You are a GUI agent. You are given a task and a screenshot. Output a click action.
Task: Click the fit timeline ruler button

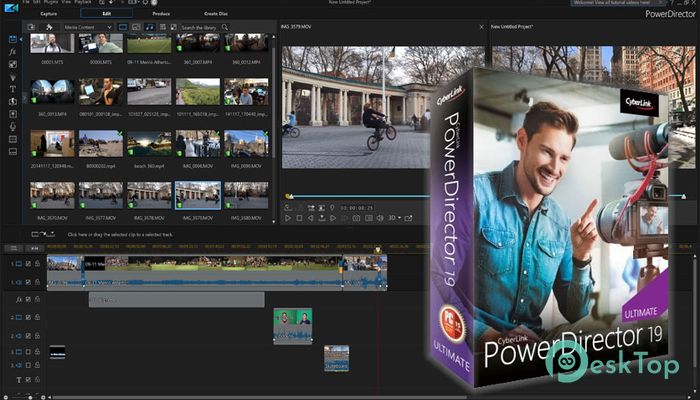click(35, 248)
